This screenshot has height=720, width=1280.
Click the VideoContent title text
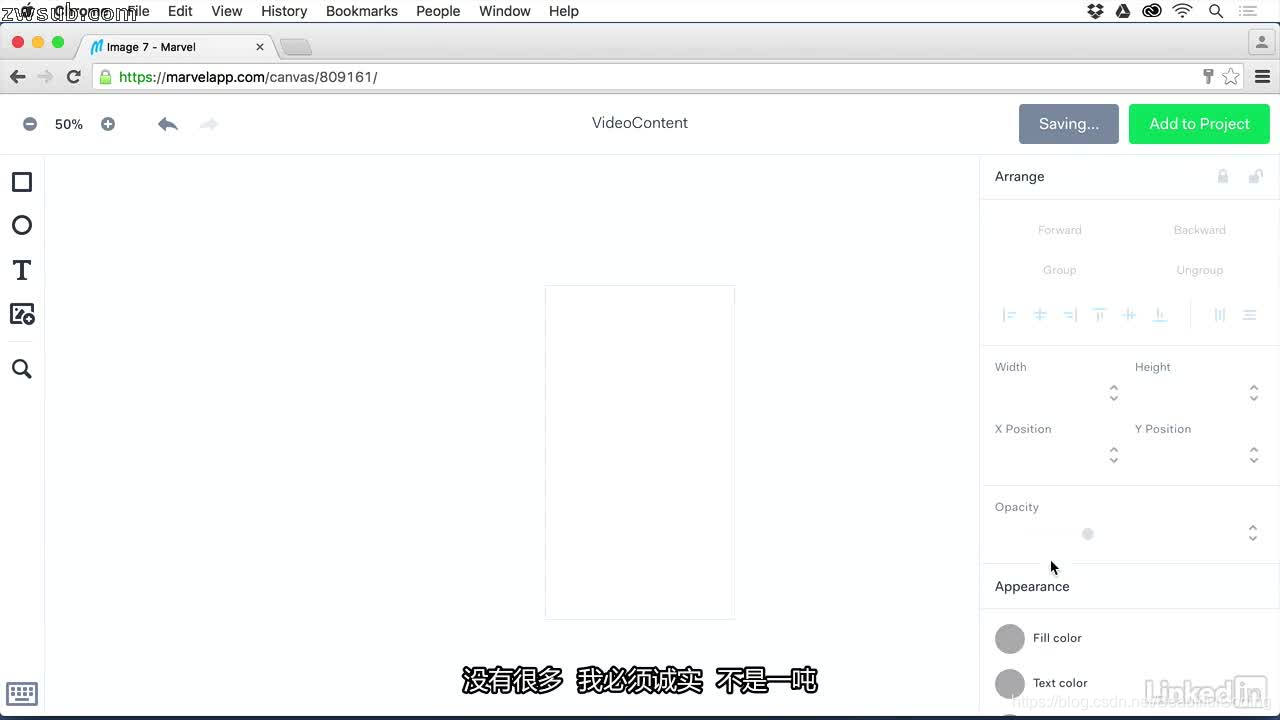(640, 123)
